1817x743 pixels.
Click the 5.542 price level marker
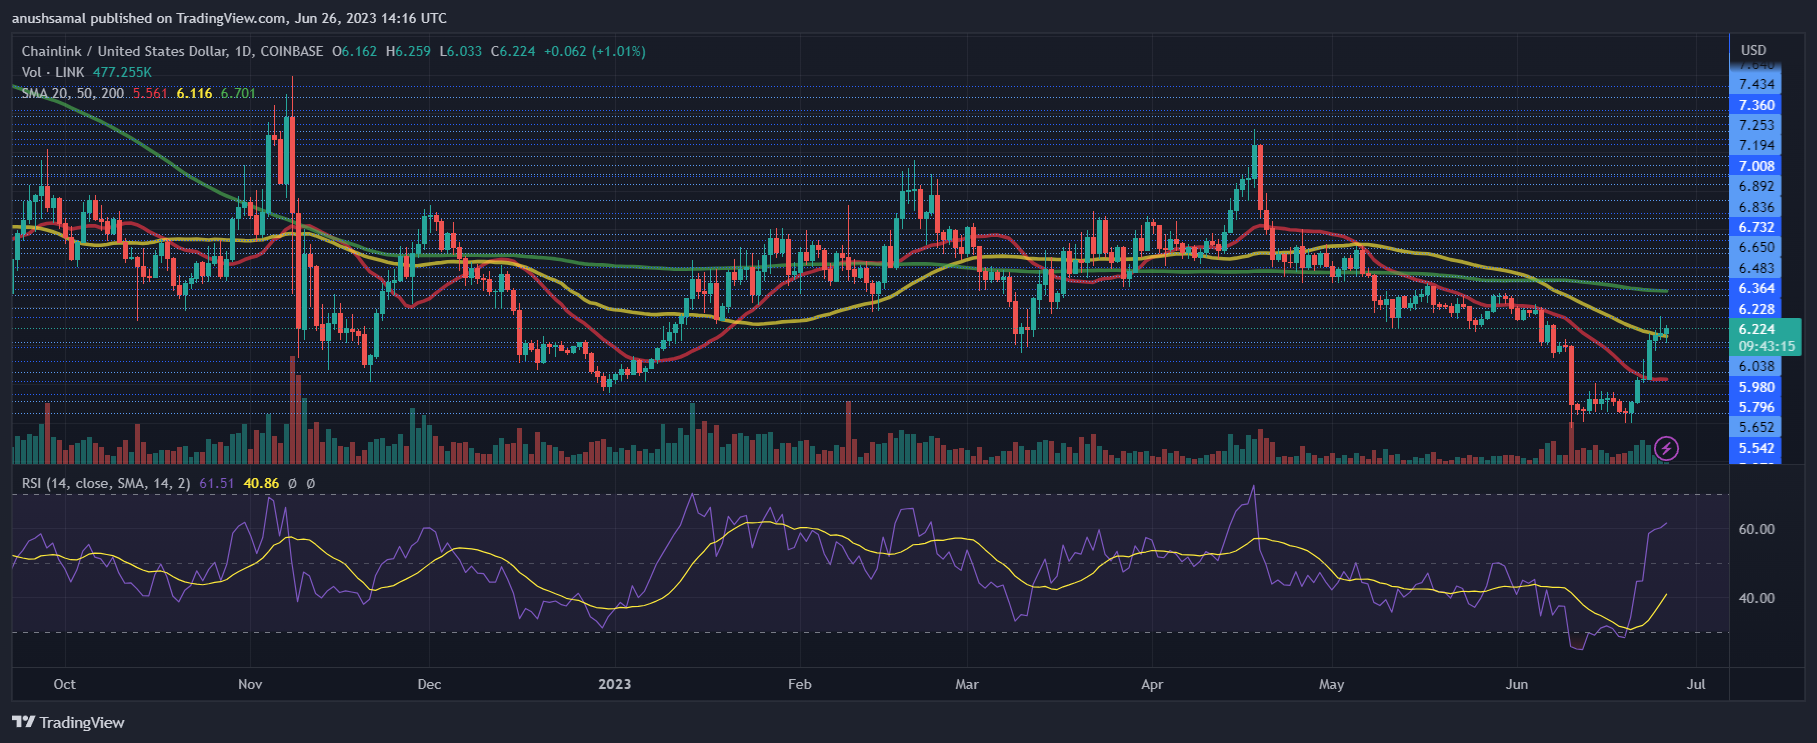click(x=1757, y=448)
